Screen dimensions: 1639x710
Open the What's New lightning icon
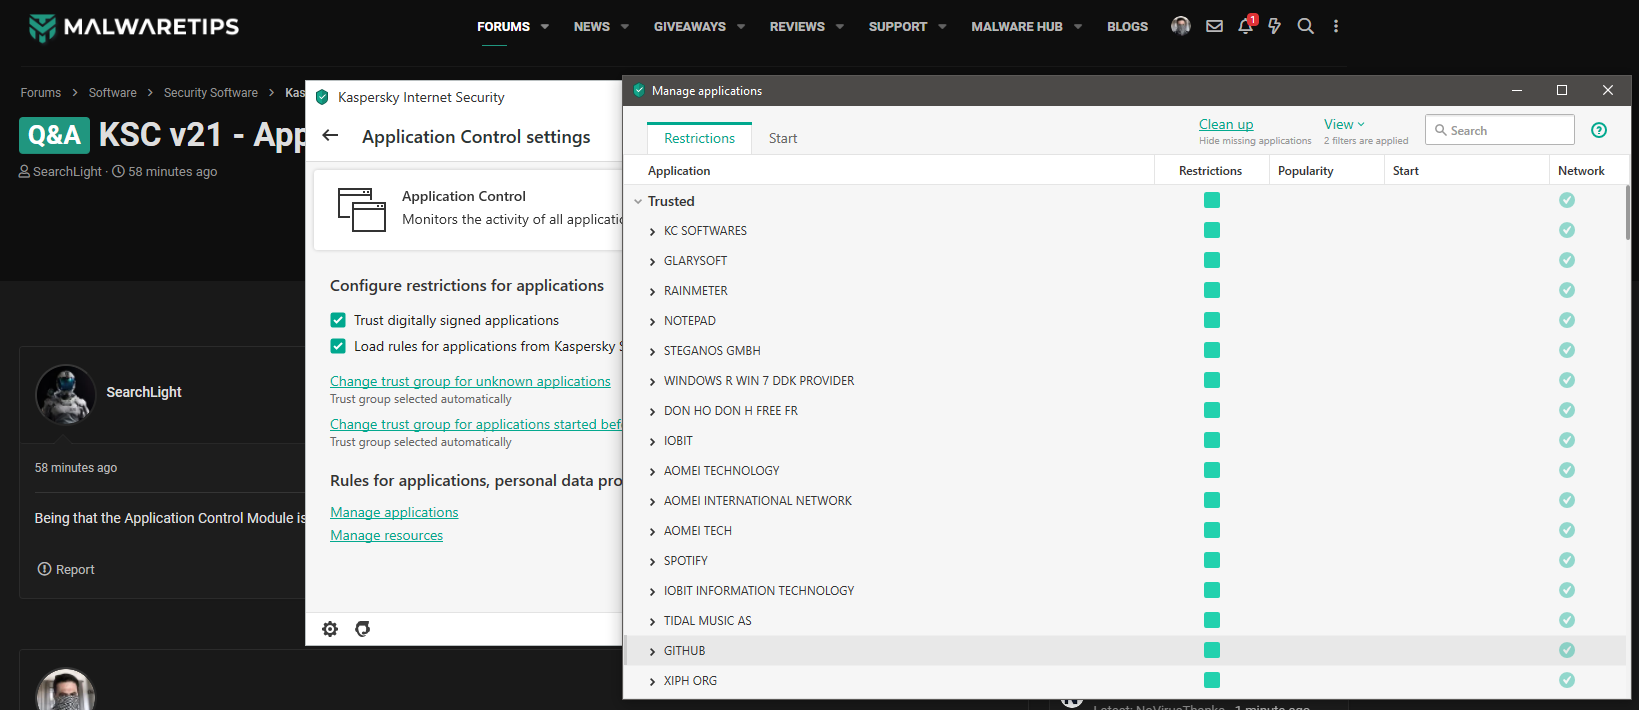(1275, 27)
